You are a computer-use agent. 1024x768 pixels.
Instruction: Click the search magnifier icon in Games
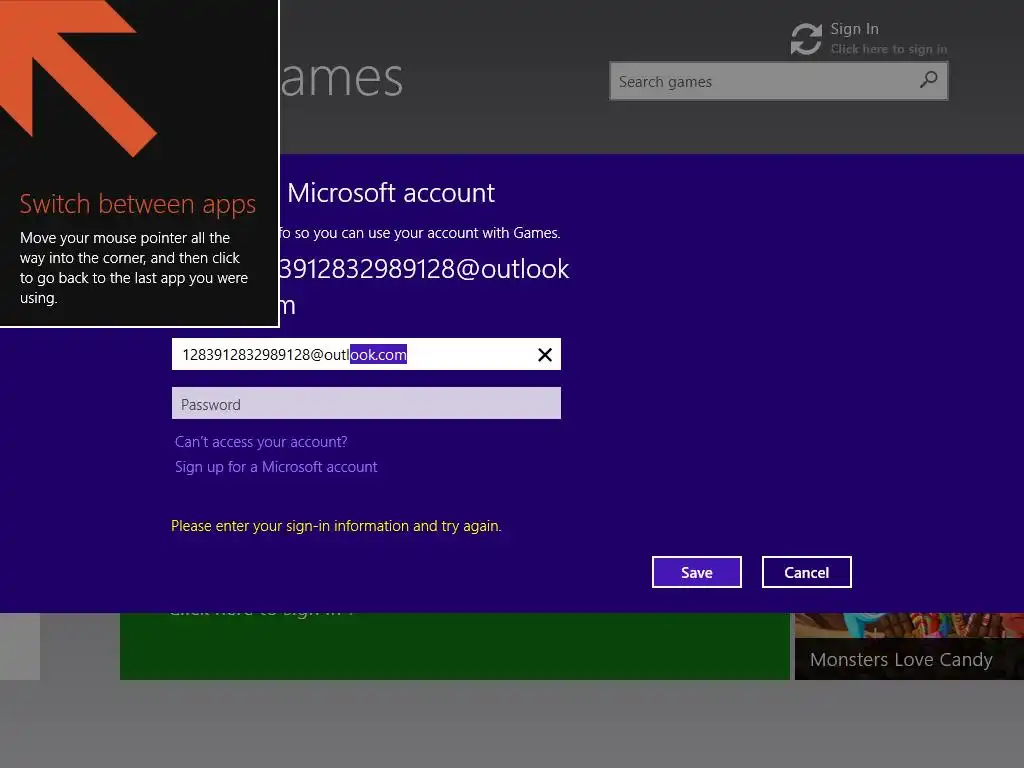(x=928, y=80)
